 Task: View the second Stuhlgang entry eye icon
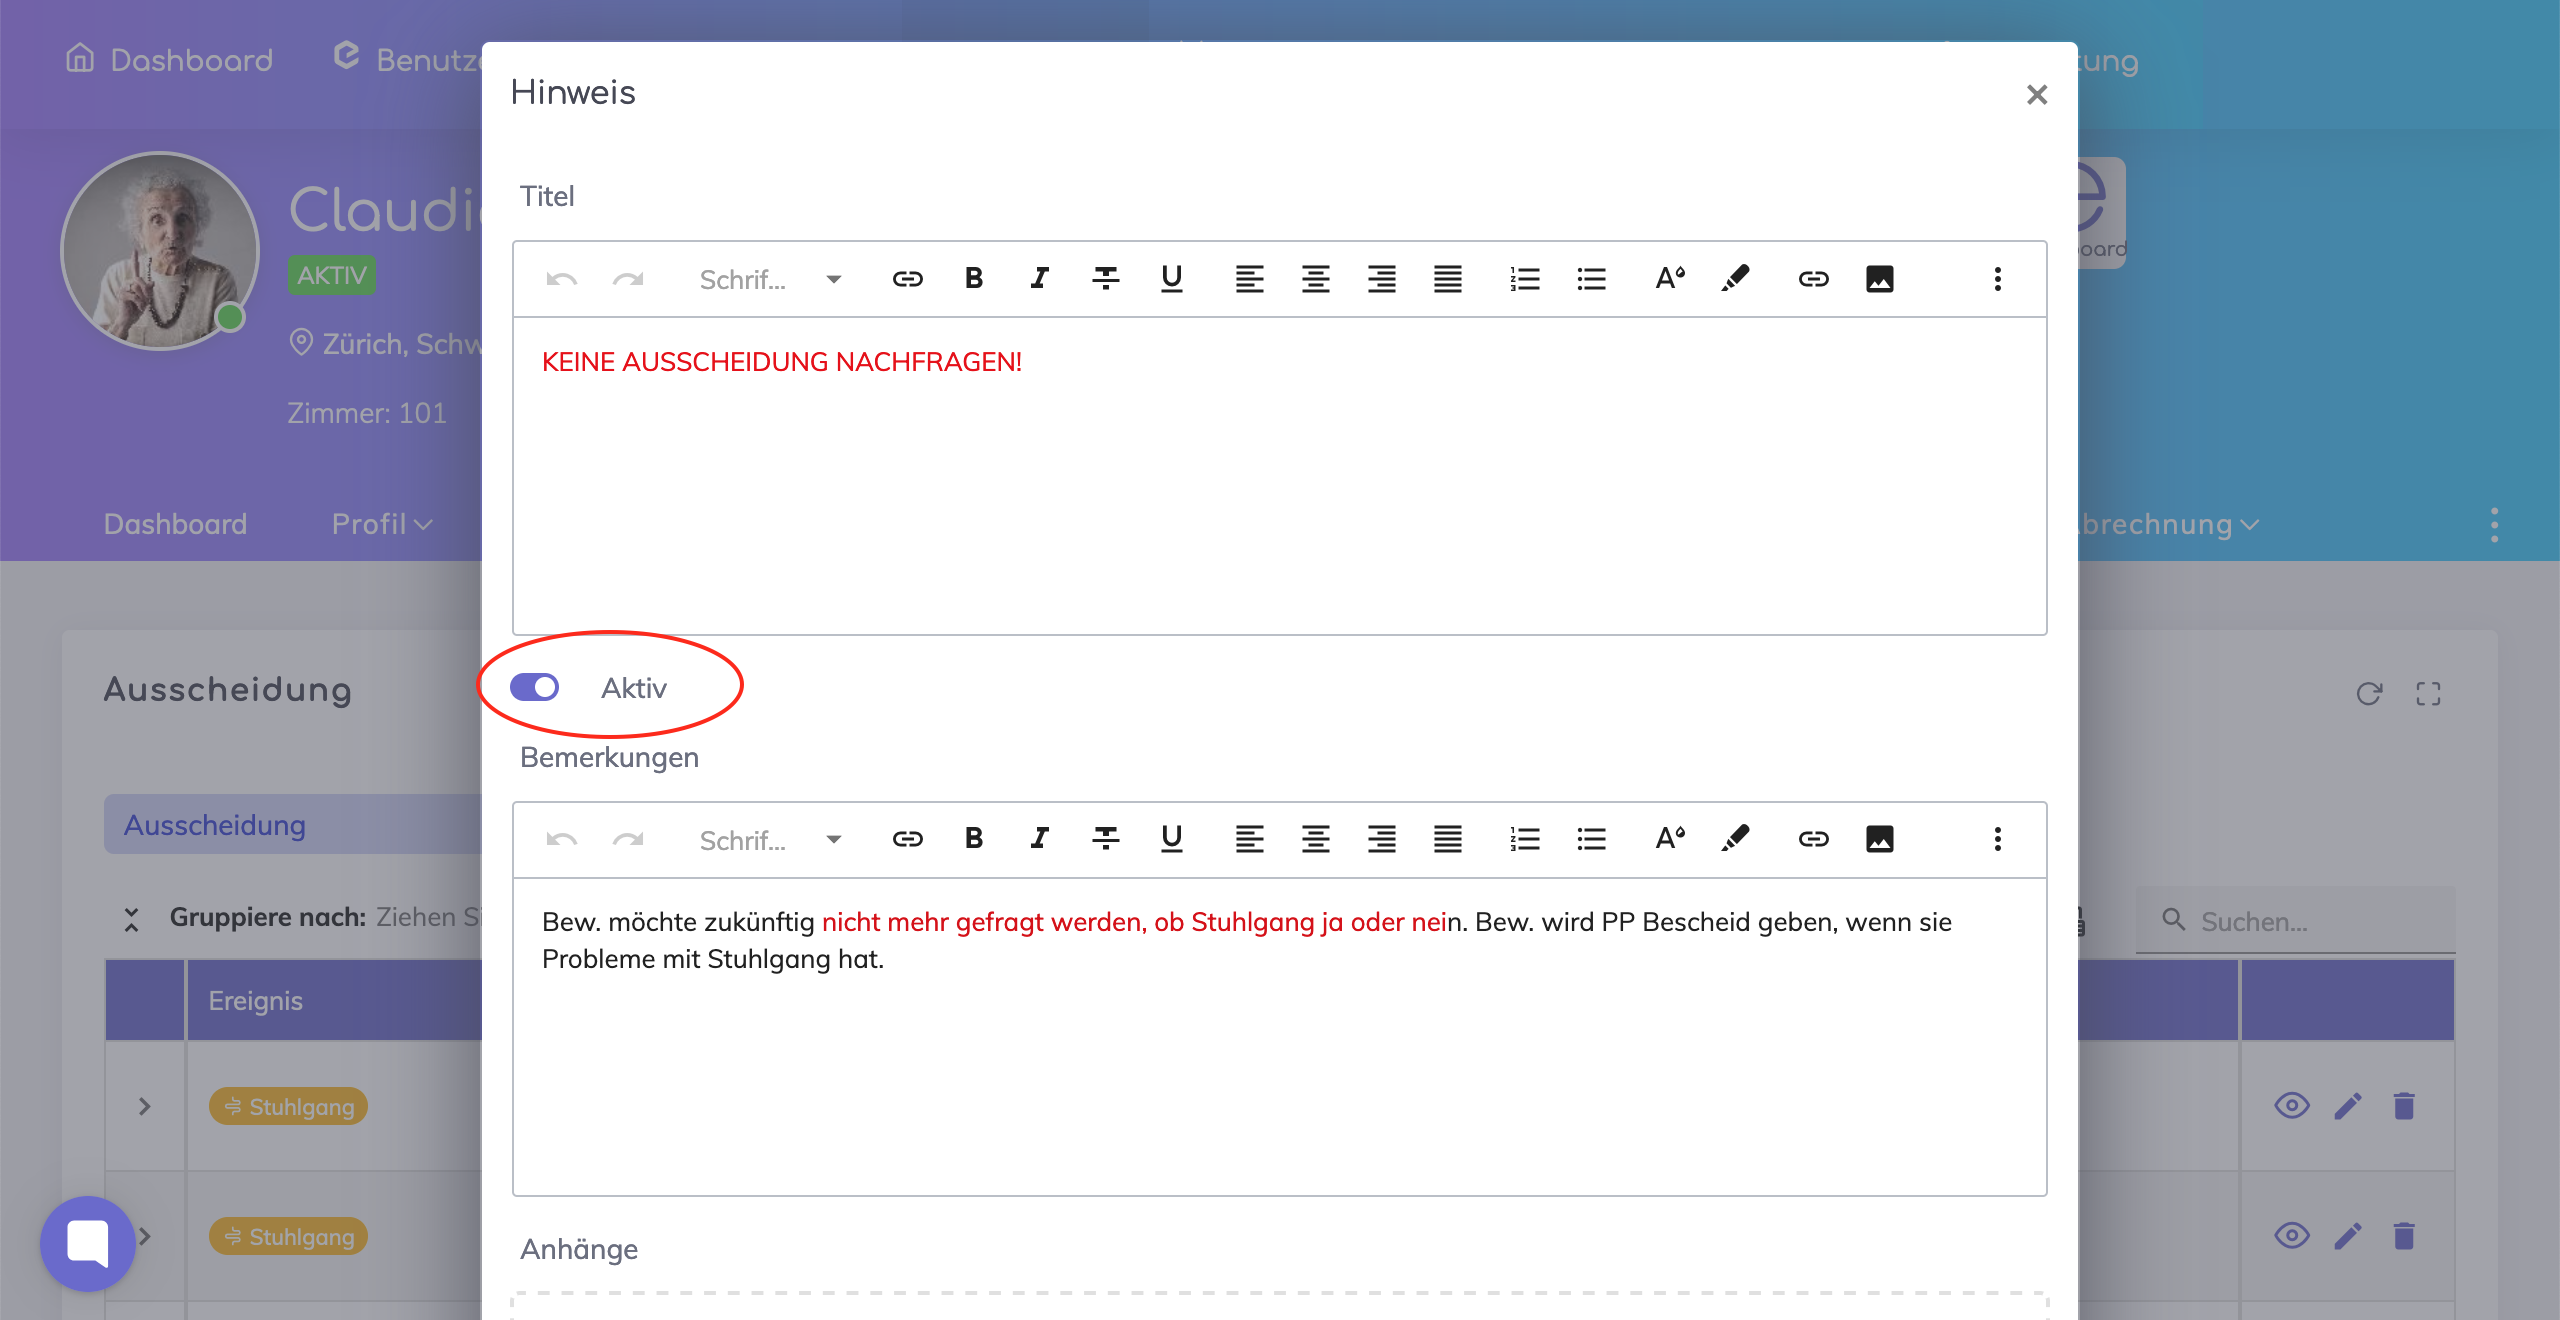(x=2291, y=1236)
